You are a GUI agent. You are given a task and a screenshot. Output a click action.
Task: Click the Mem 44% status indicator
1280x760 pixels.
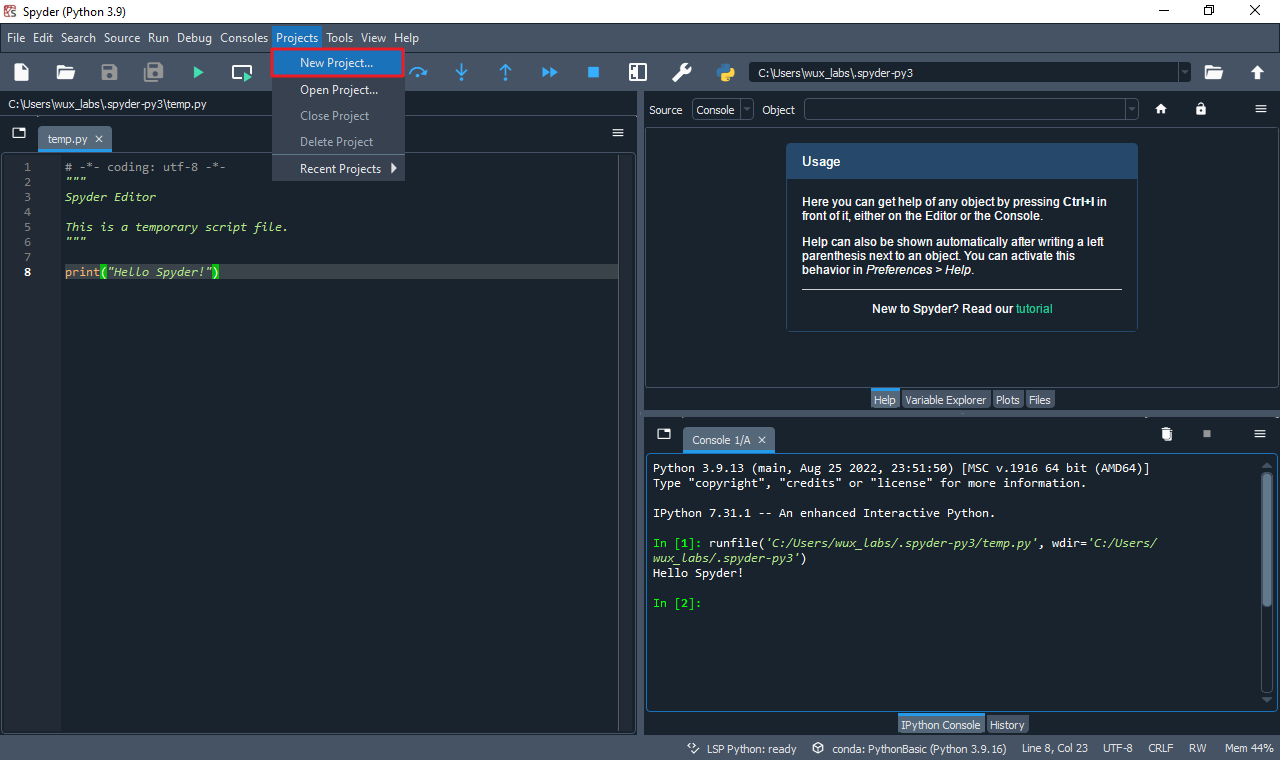(x=1249, y=748)
